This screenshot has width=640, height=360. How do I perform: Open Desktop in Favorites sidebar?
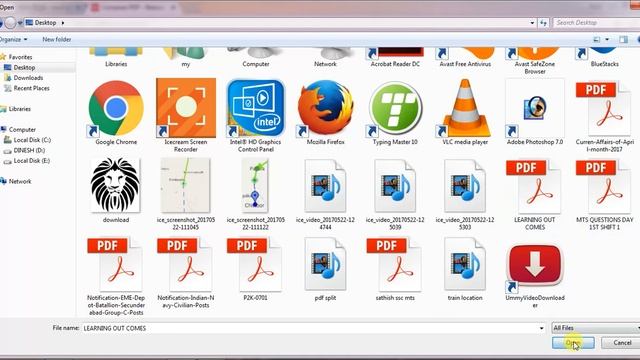[24, 67]
